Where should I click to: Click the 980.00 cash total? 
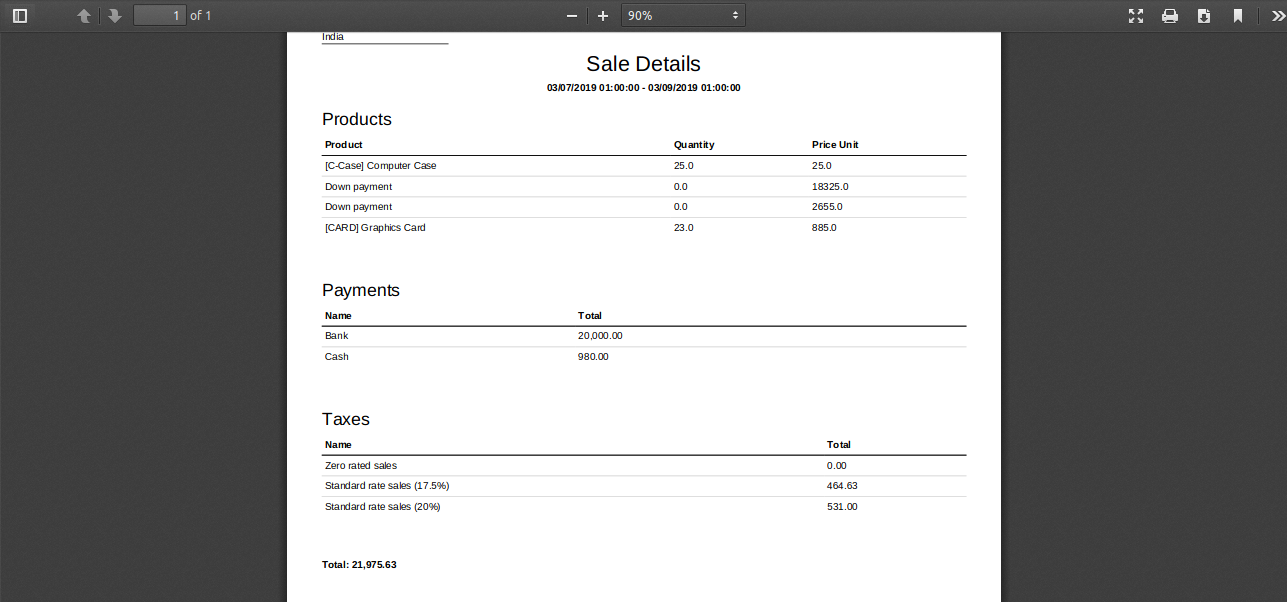[x=593, y=357]
